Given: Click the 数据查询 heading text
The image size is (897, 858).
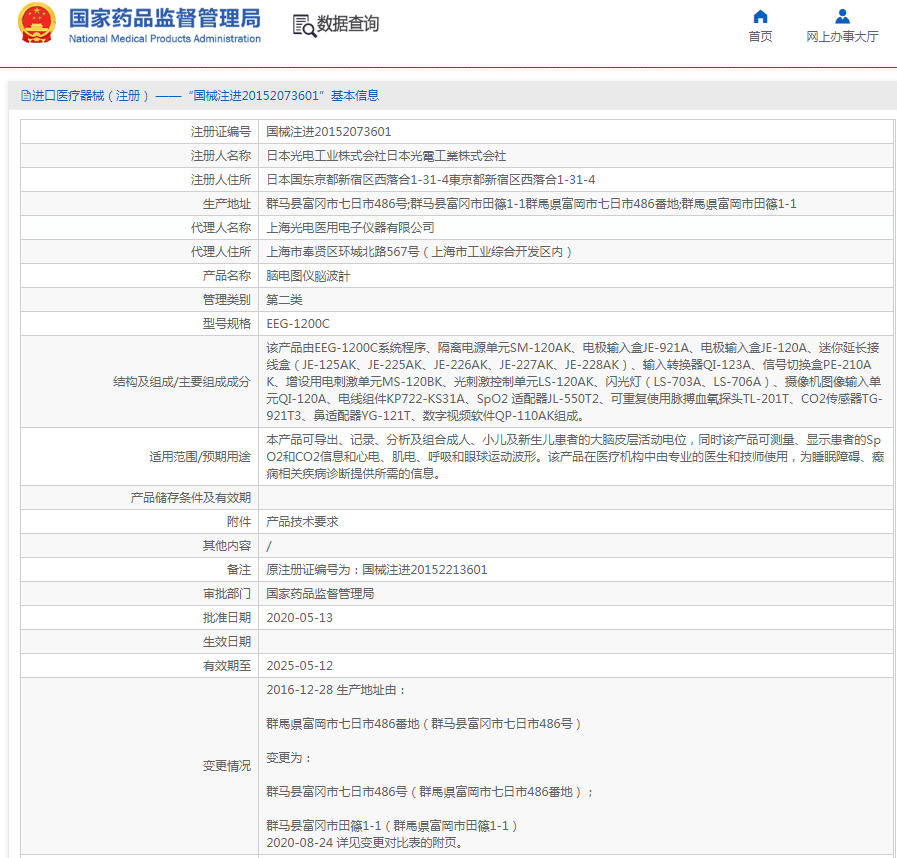Looking at the screenshot, I should point(348,25).
